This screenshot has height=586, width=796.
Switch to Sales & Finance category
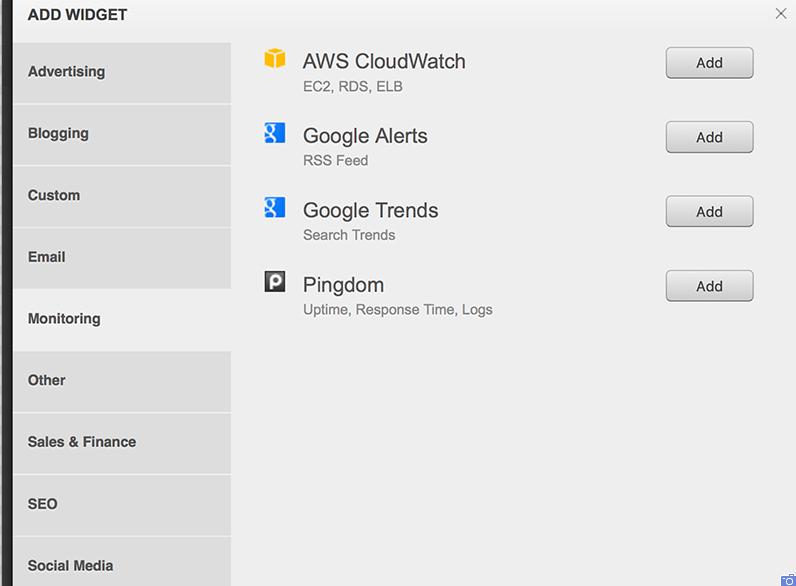pos(122,443)
